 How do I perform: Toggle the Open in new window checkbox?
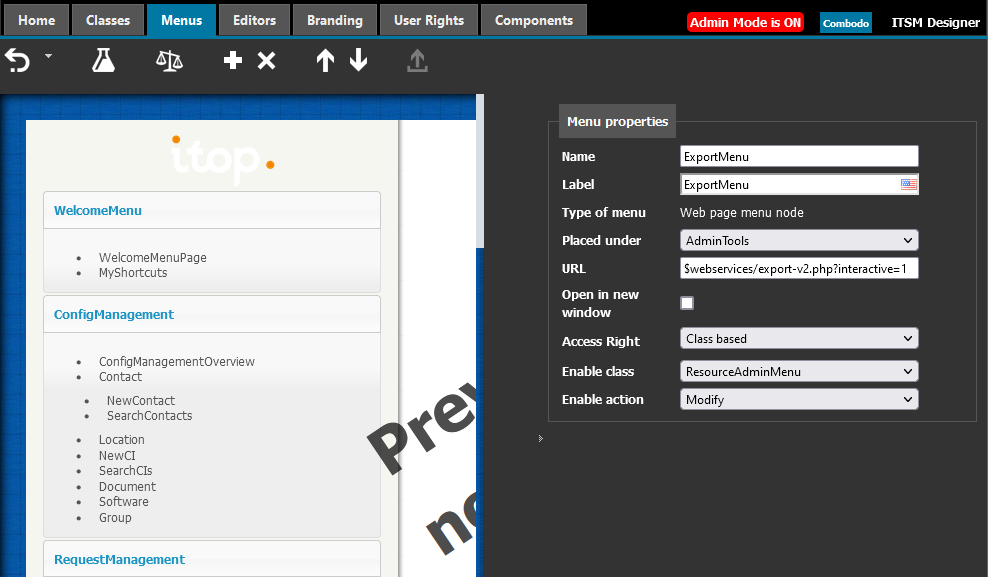[x=687, y=303]
